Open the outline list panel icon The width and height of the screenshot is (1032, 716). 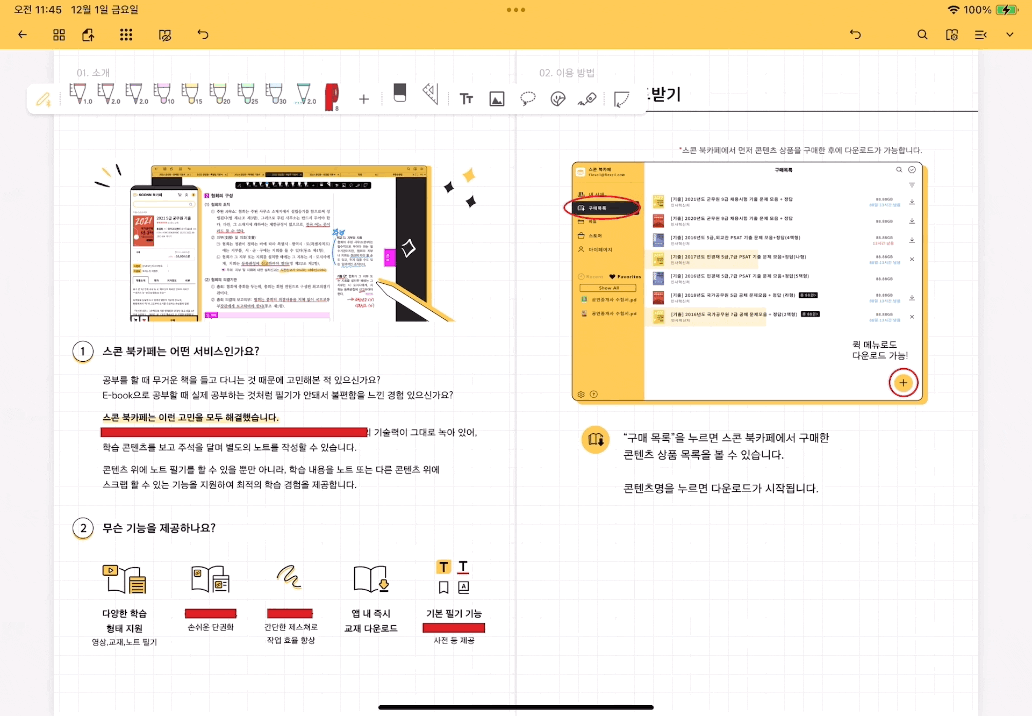981,34
